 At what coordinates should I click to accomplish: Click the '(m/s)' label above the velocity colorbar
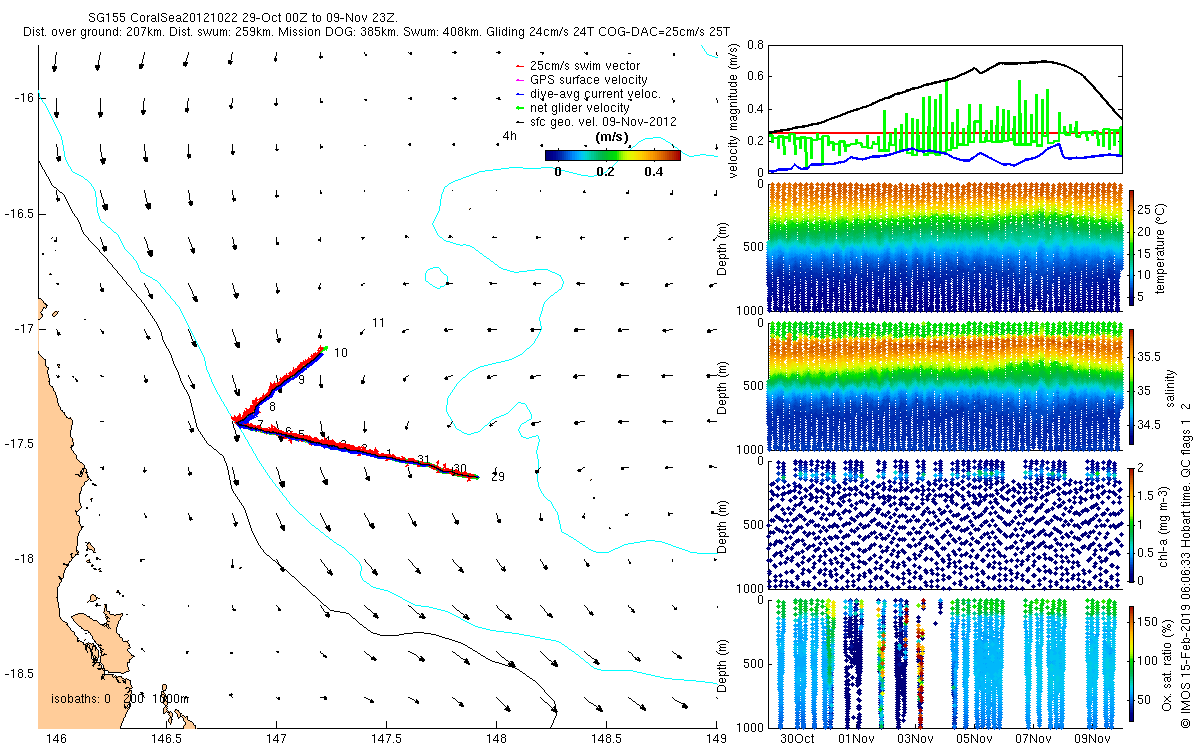pos(611,137)
